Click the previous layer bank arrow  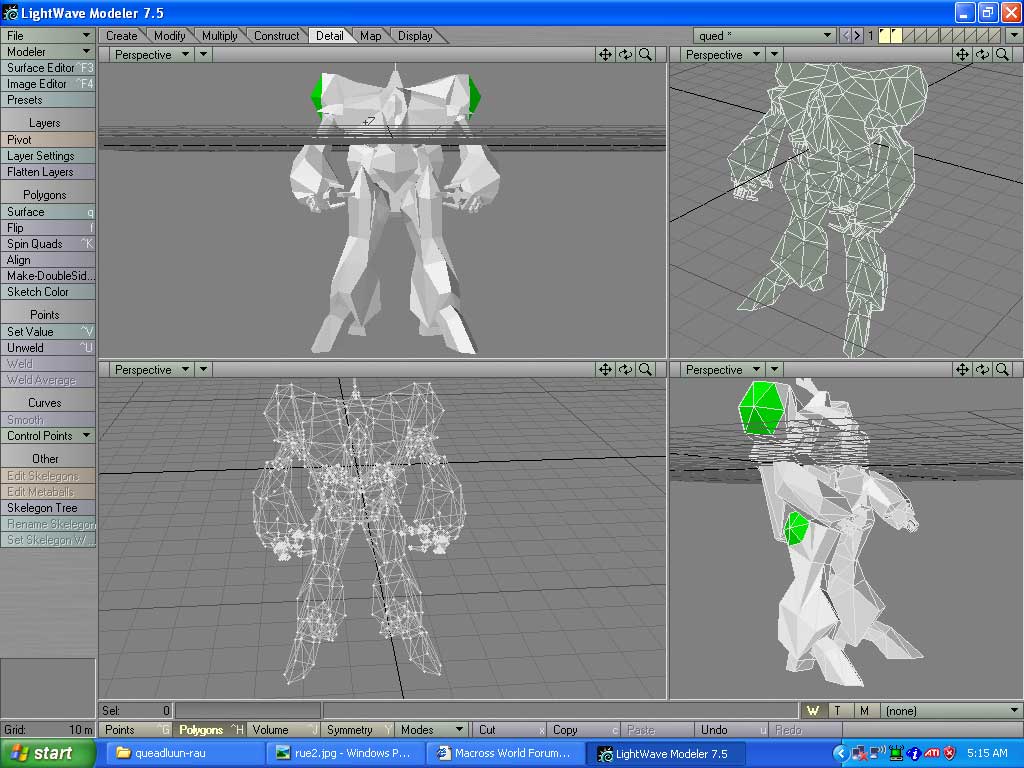[x=845, y=35]
